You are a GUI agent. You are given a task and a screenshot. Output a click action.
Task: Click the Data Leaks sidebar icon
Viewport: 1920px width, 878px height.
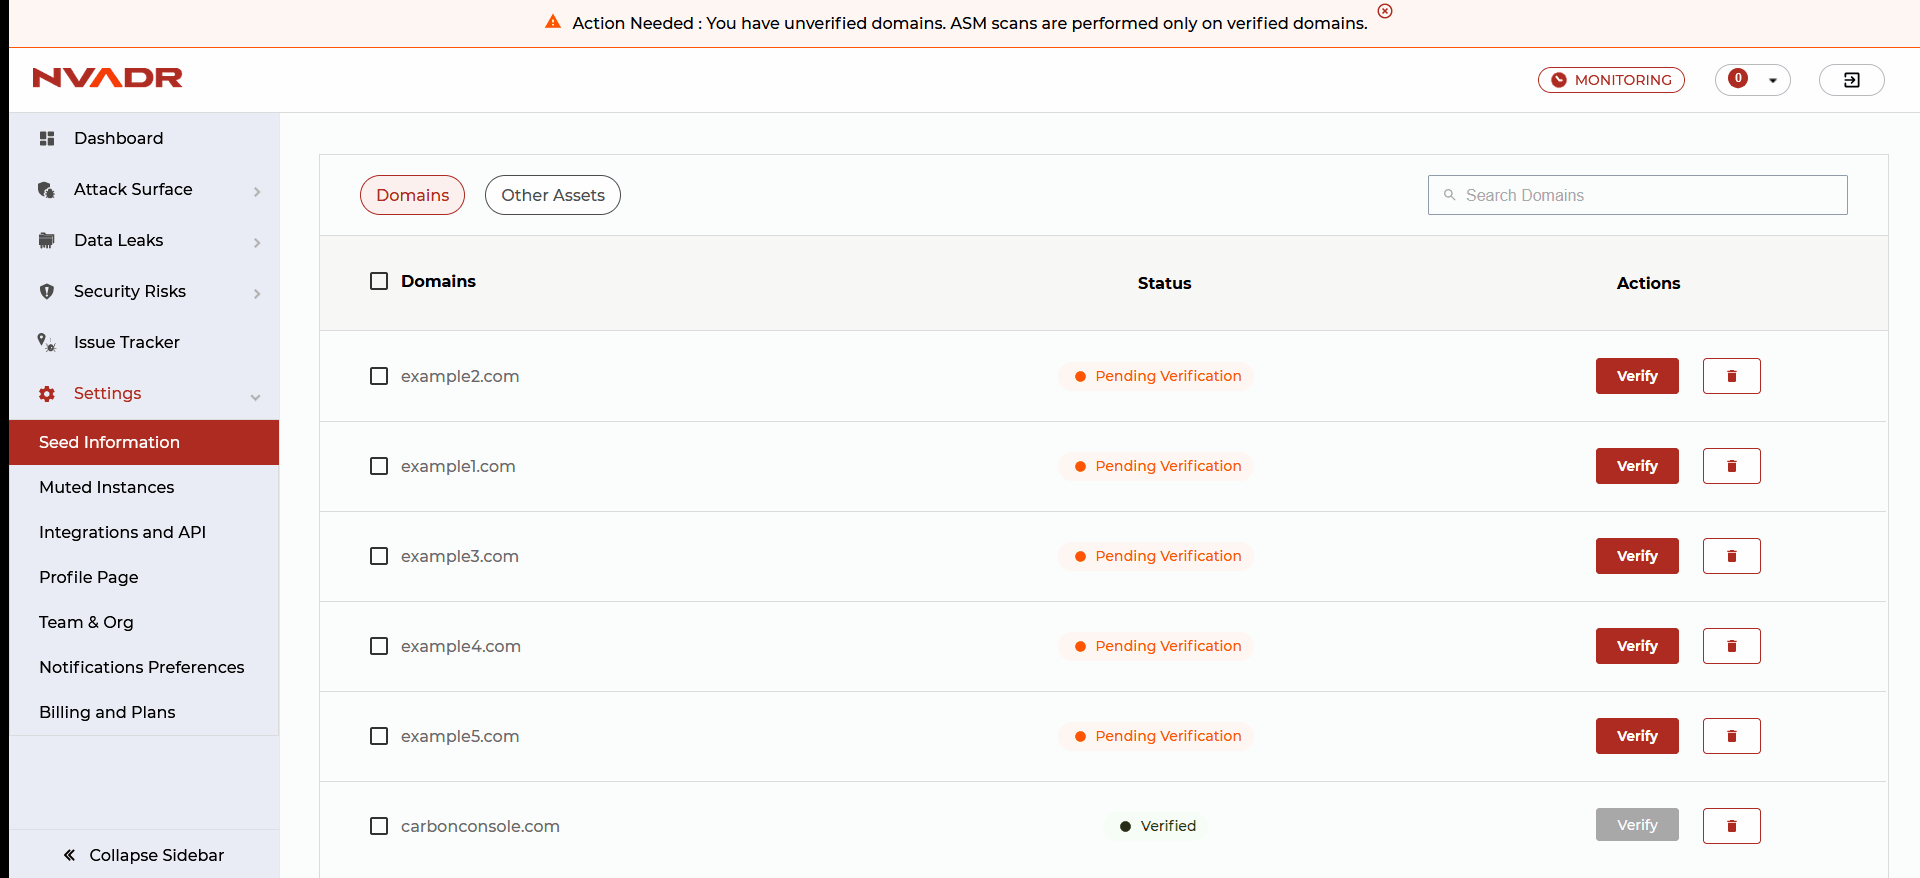[x=46, y=241]
